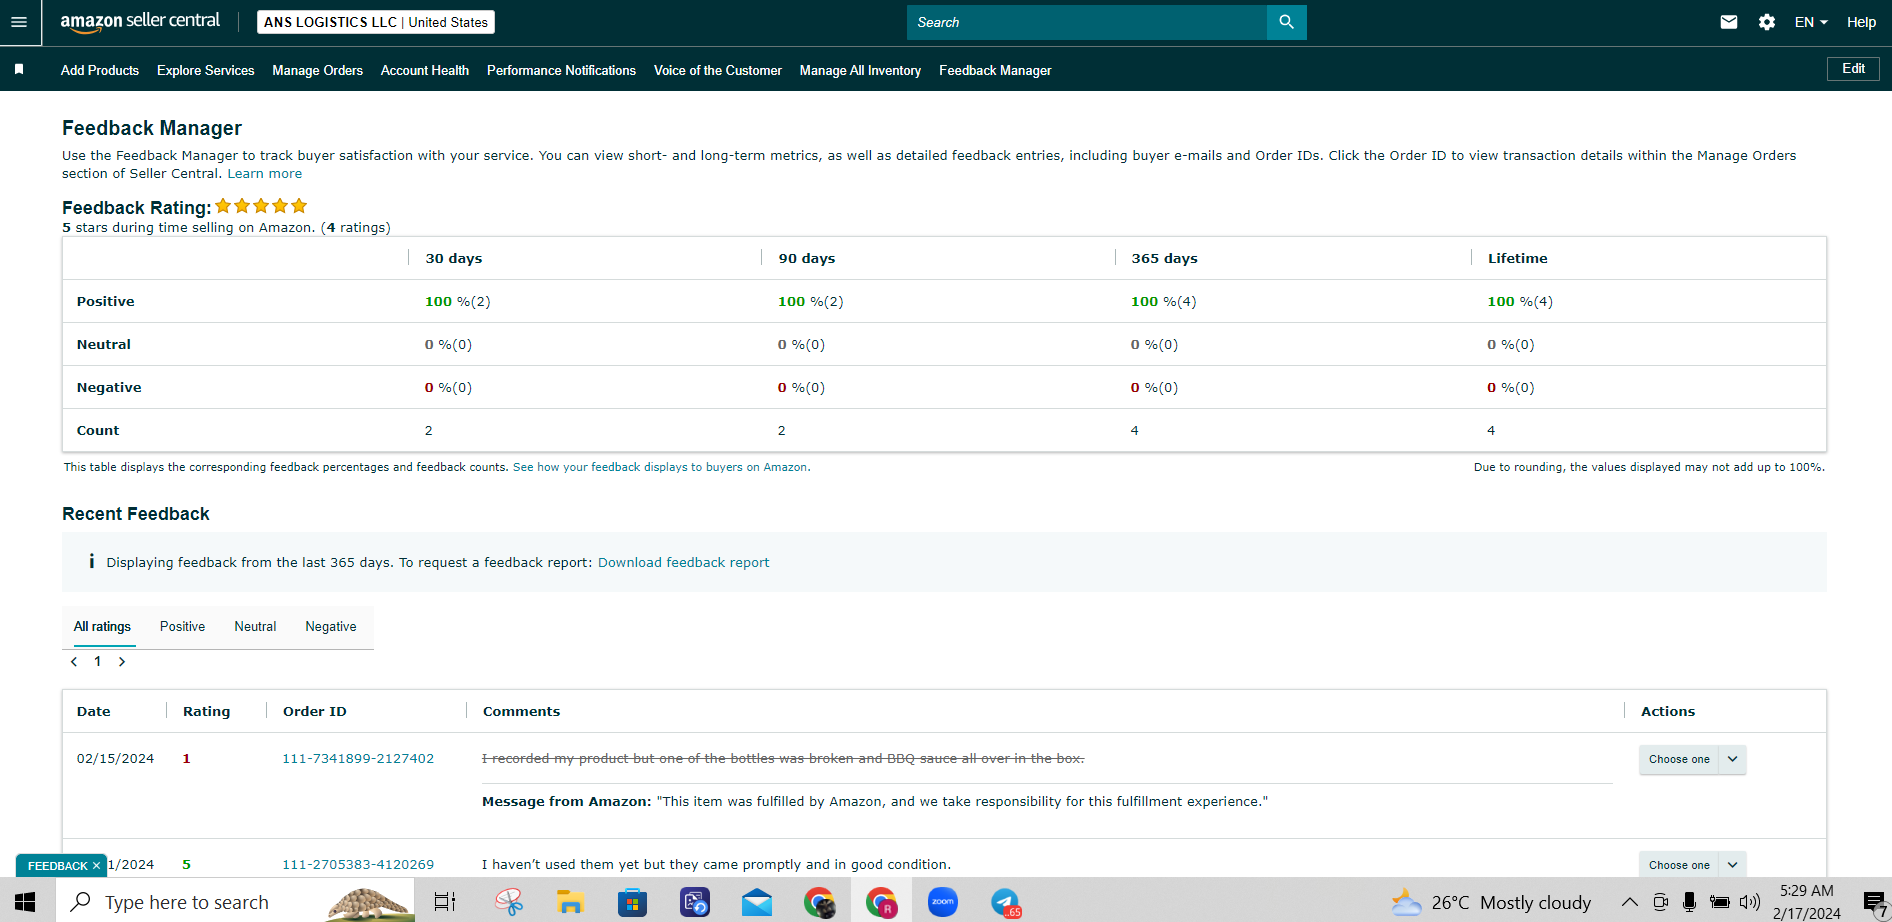Open the Windows Start menu
The image size is (1892, 922).
pos(26,902)
